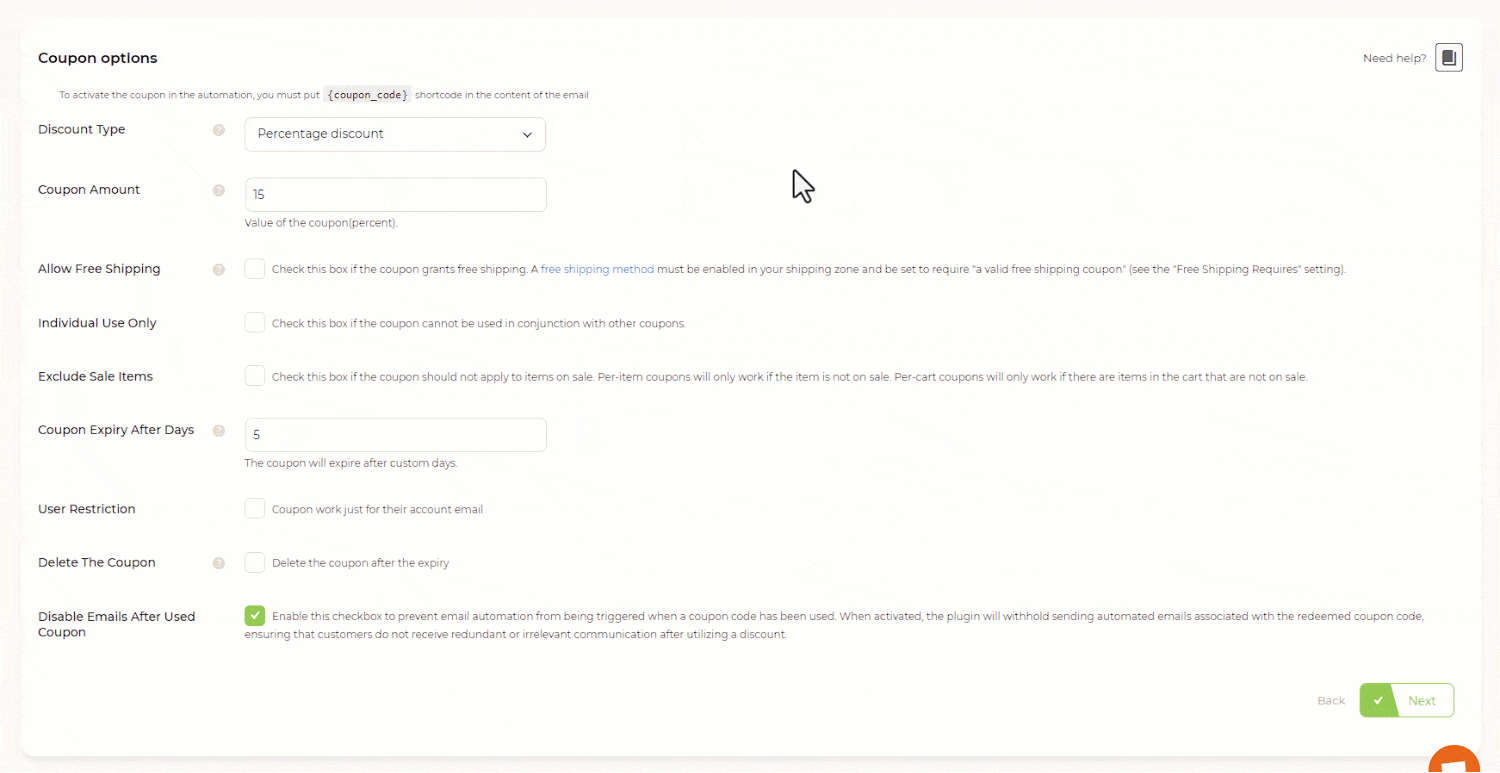1500x773 pixels.
Task: Click the Coupon Amount input field
Action: 395,195
